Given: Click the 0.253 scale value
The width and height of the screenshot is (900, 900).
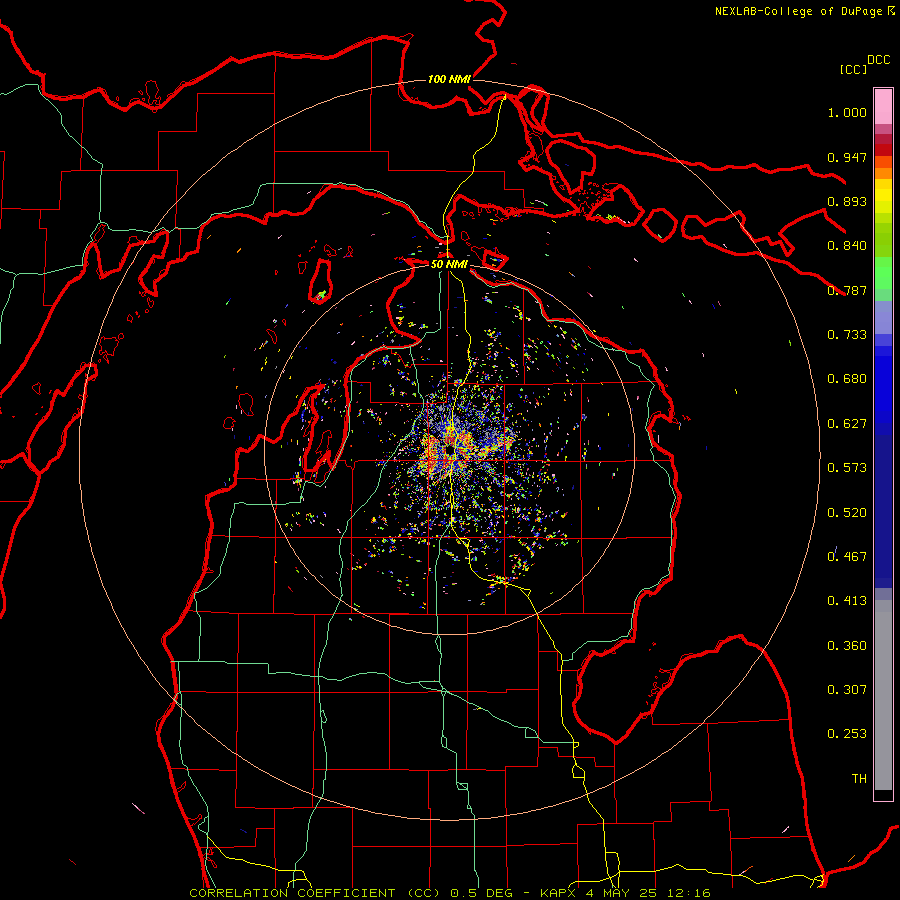Looking at the screenshot, I should [x=847, y=734].
